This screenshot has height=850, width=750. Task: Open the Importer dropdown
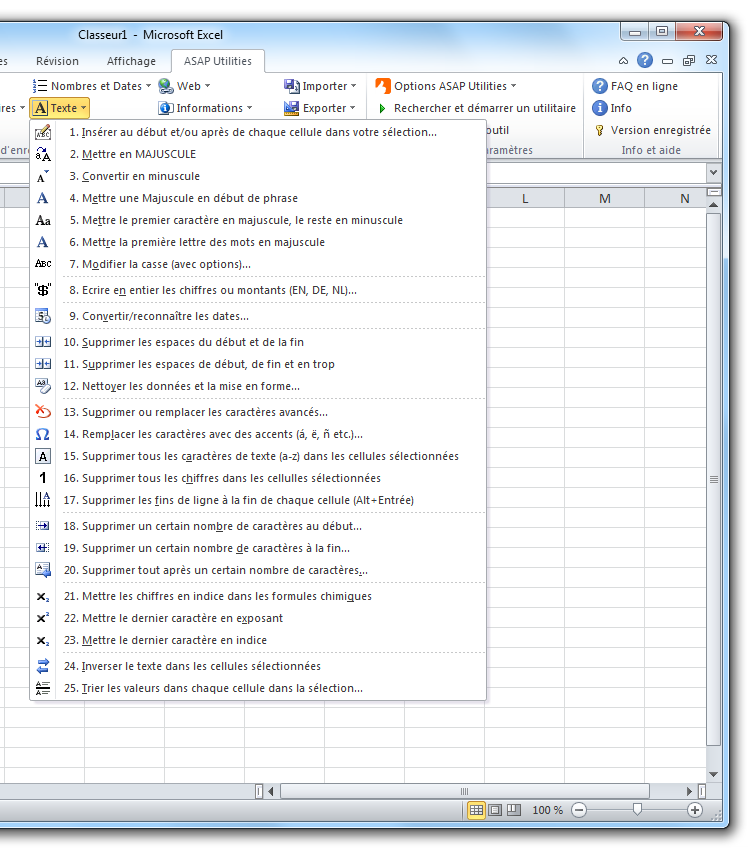pos(320,86)
